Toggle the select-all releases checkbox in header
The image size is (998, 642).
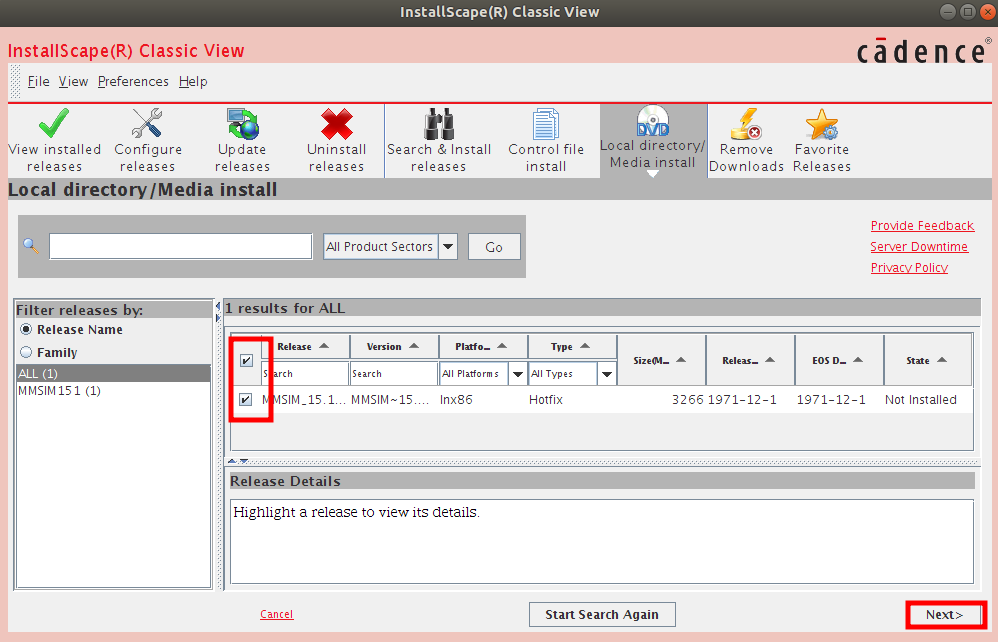[x=246, y=361]
